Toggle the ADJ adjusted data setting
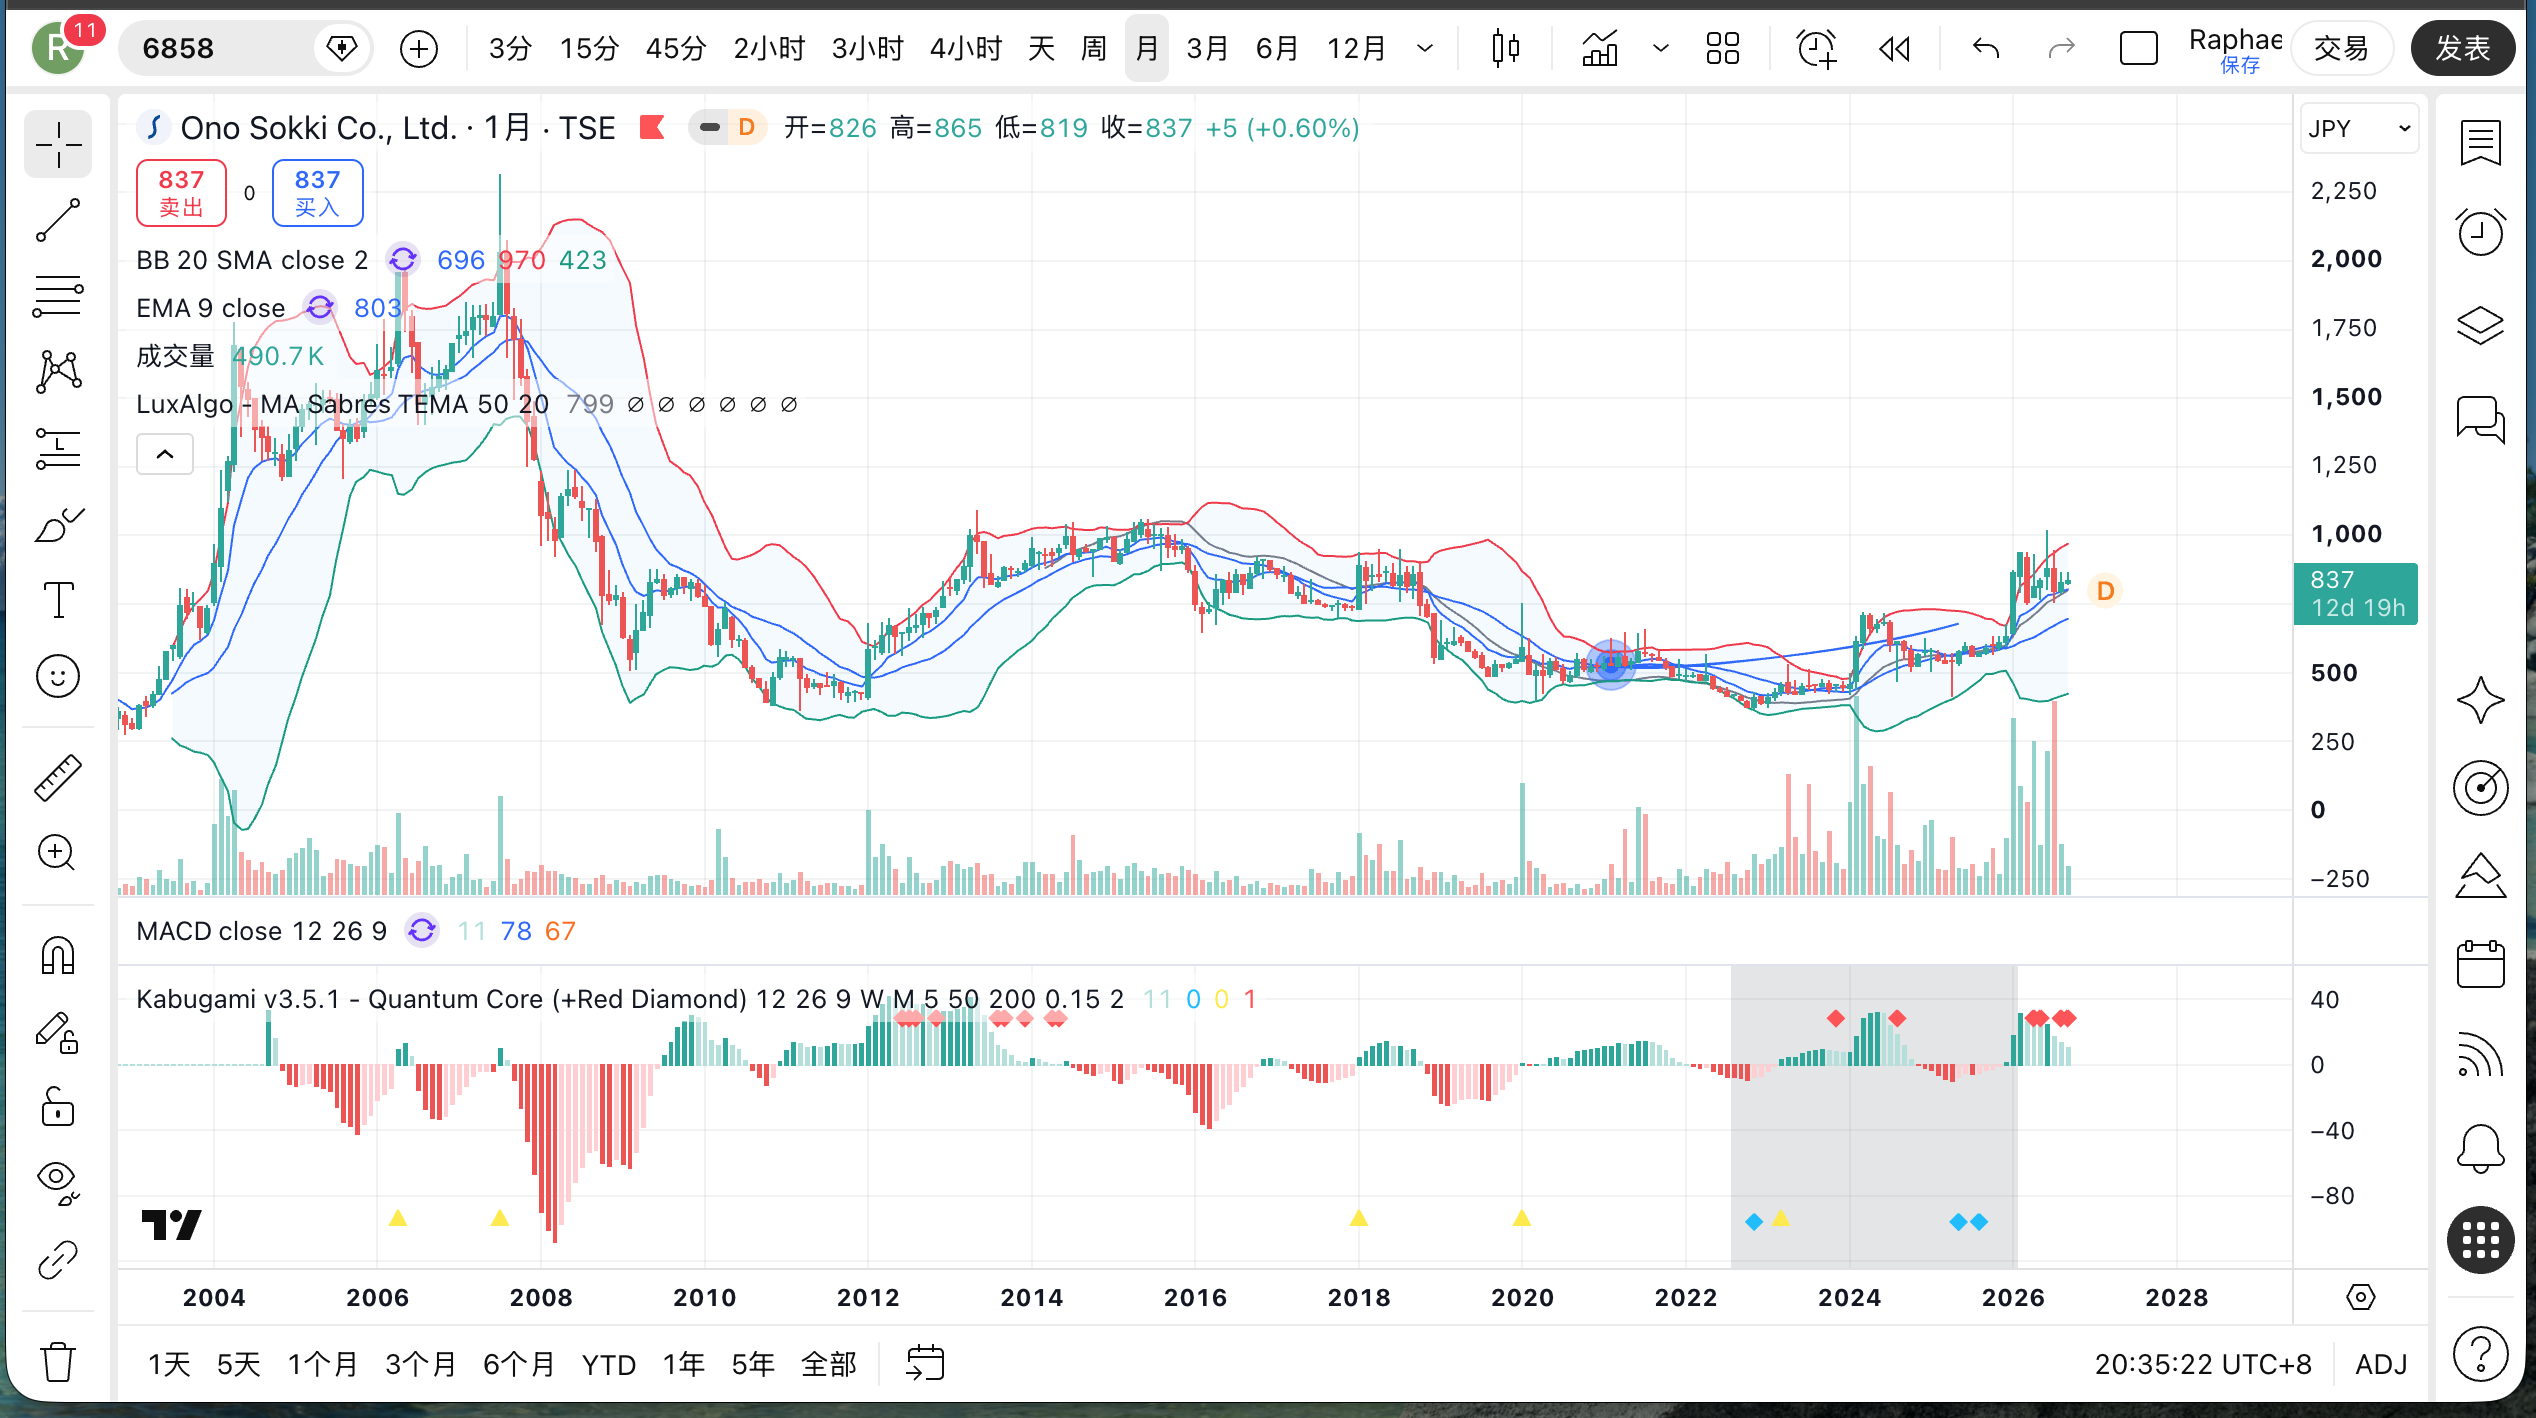Screen dimensions: 2536x1418 [x=2381, y=1364]
